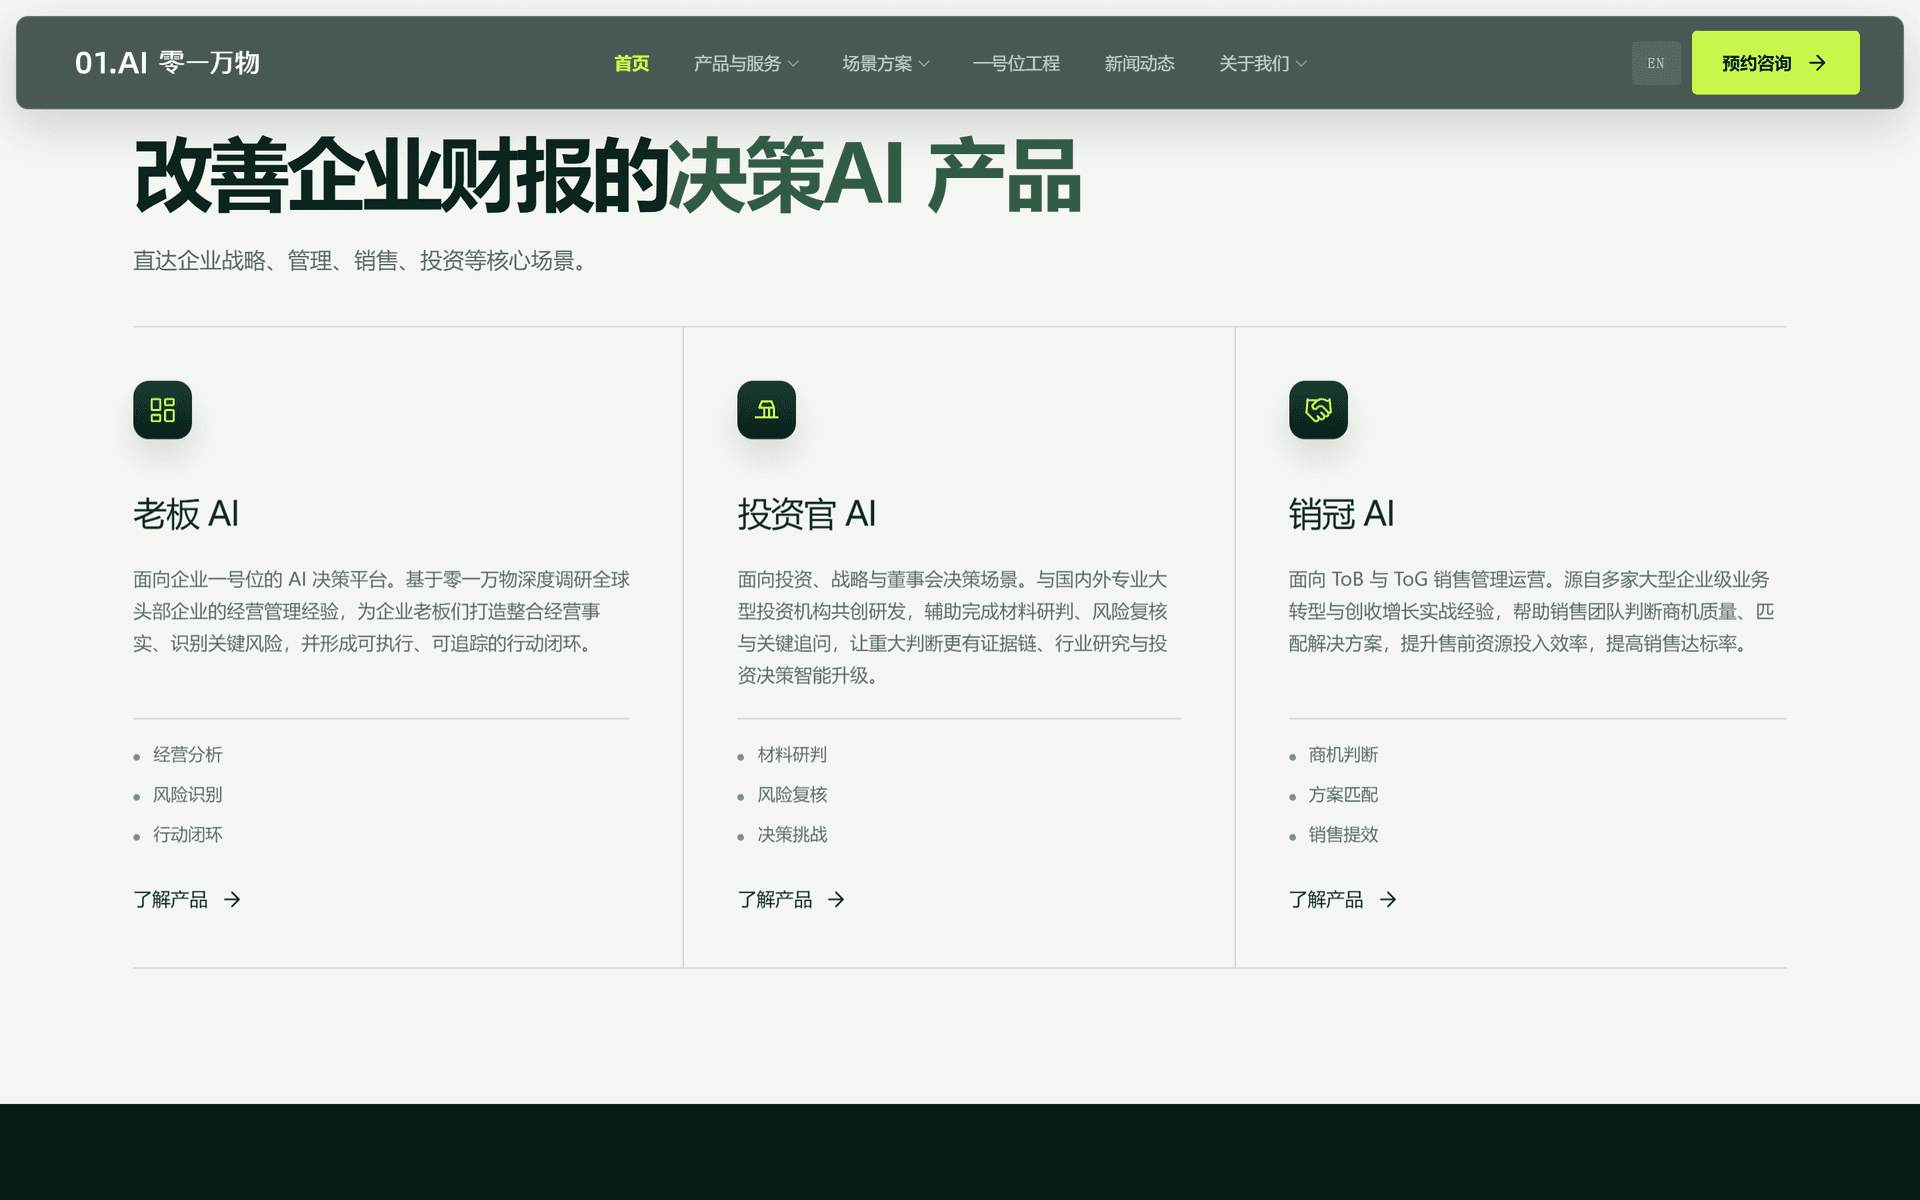Click the chevron next to 产品与服务
The height and width of the screenshot is (1200, 1920).
coord(793,64)
